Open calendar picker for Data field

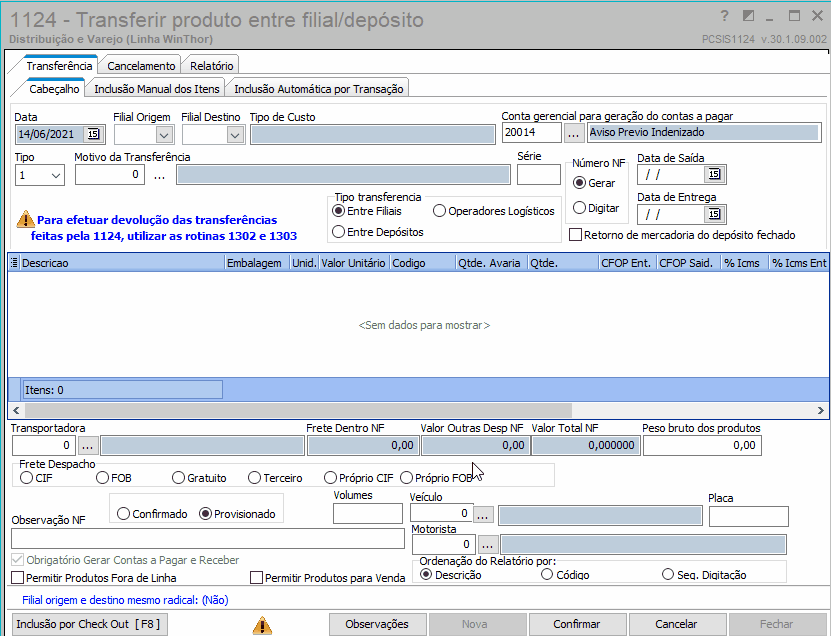(93, 134)
